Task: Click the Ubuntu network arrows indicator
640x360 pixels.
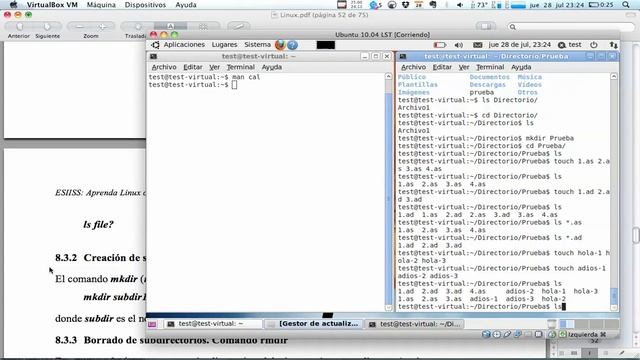Action: tap(613, 45)
